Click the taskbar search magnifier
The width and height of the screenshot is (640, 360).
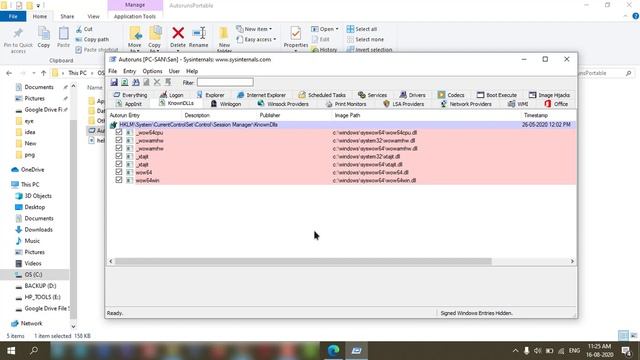pos(34,350)
